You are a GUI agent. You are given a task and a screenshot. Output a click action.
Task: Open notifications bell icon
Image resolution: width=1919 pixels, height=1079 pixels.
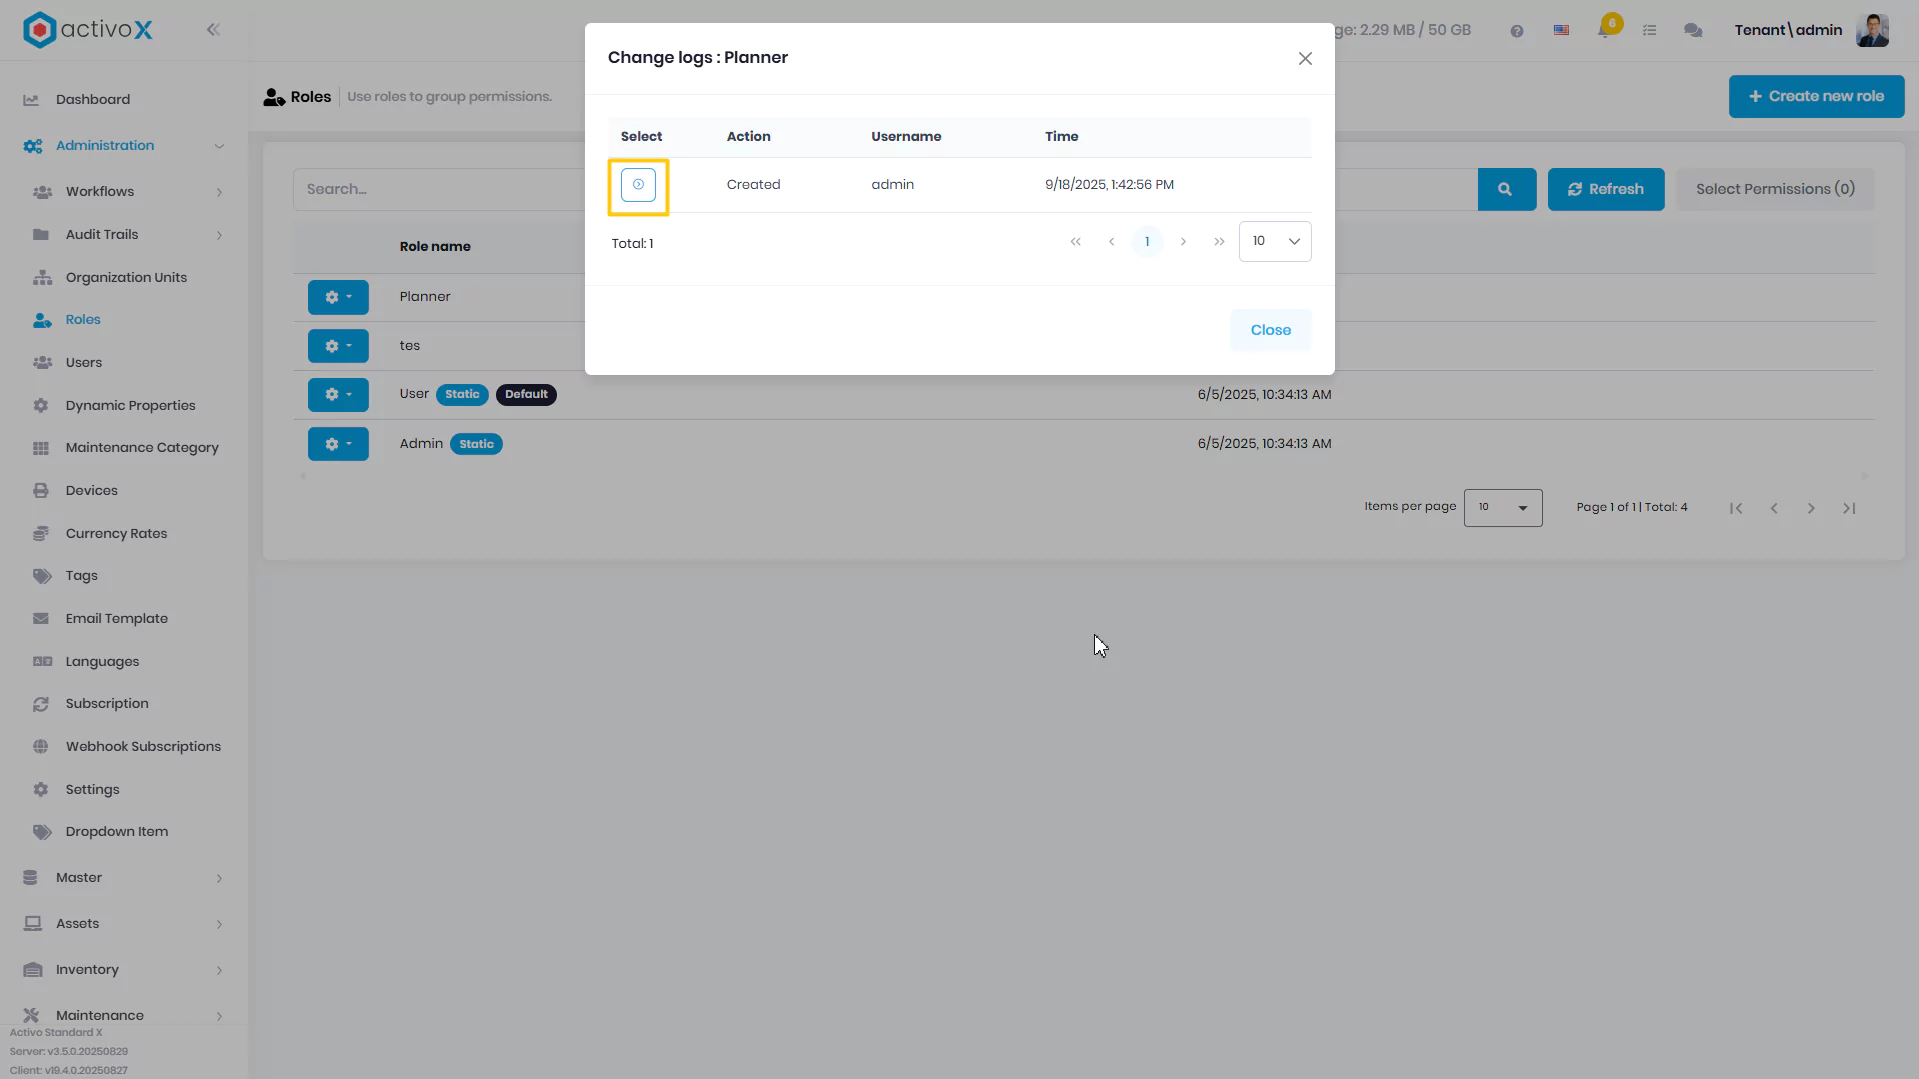[1606, 28]
